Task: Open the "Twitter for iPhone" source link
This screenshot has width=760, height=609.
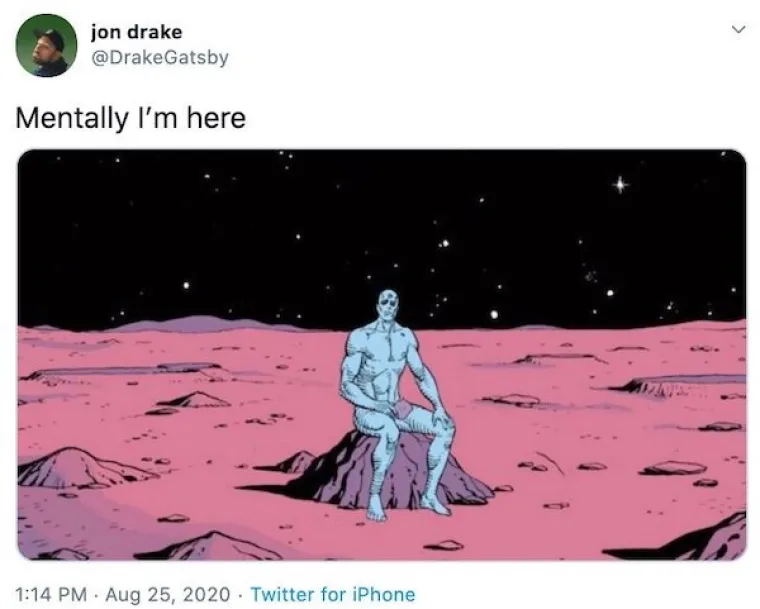Action: [x=333, y=594]
